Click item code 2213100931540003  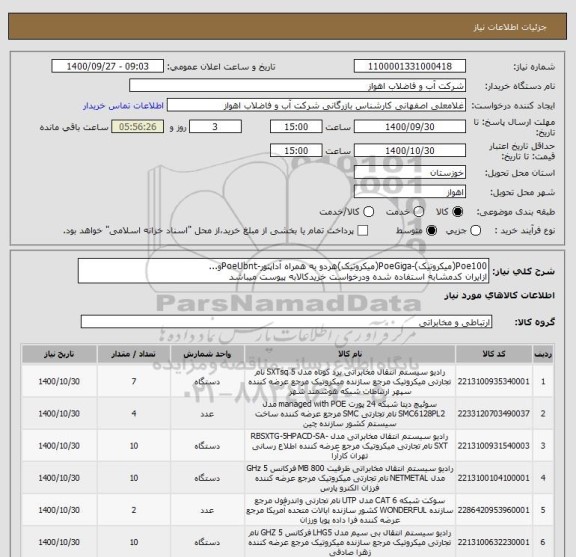coord(493,446)
